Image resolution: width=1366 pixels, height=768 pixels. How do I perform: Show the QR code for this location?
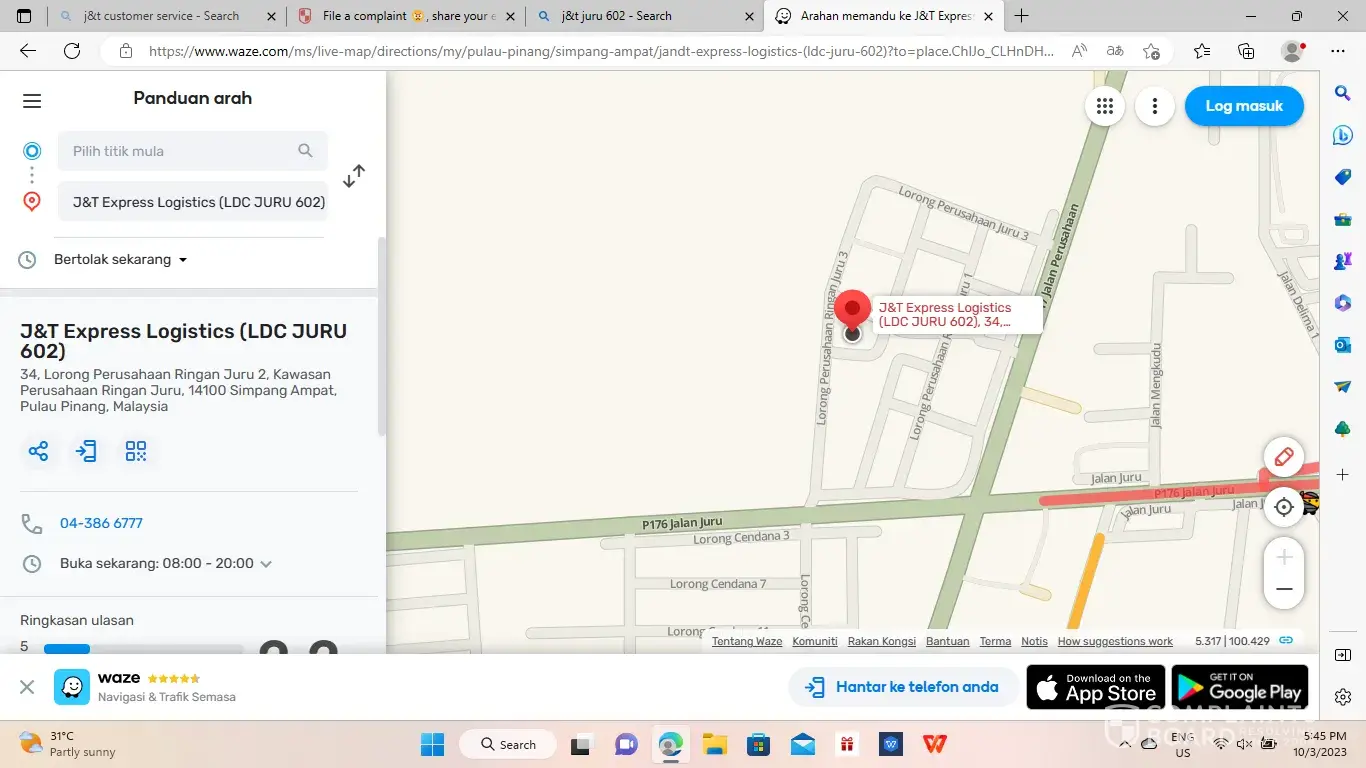(x=136, y=451)
